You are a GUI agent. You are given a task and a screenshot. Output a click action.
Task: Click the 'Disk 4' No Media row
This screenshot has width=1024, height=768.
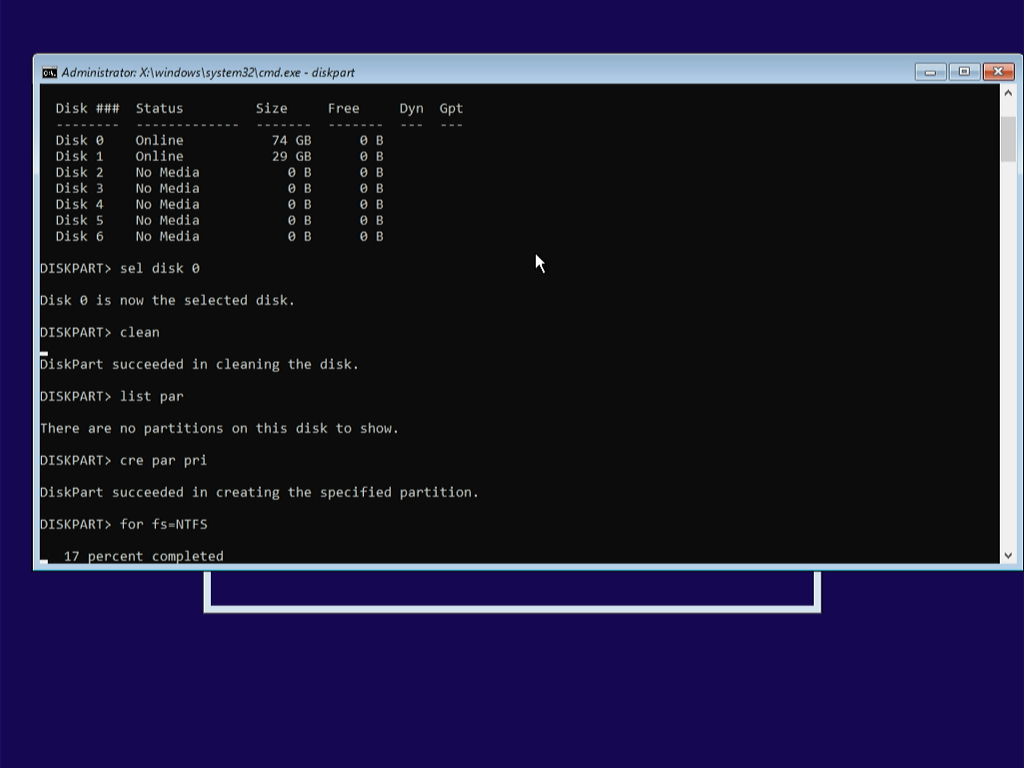click(219, 204)
